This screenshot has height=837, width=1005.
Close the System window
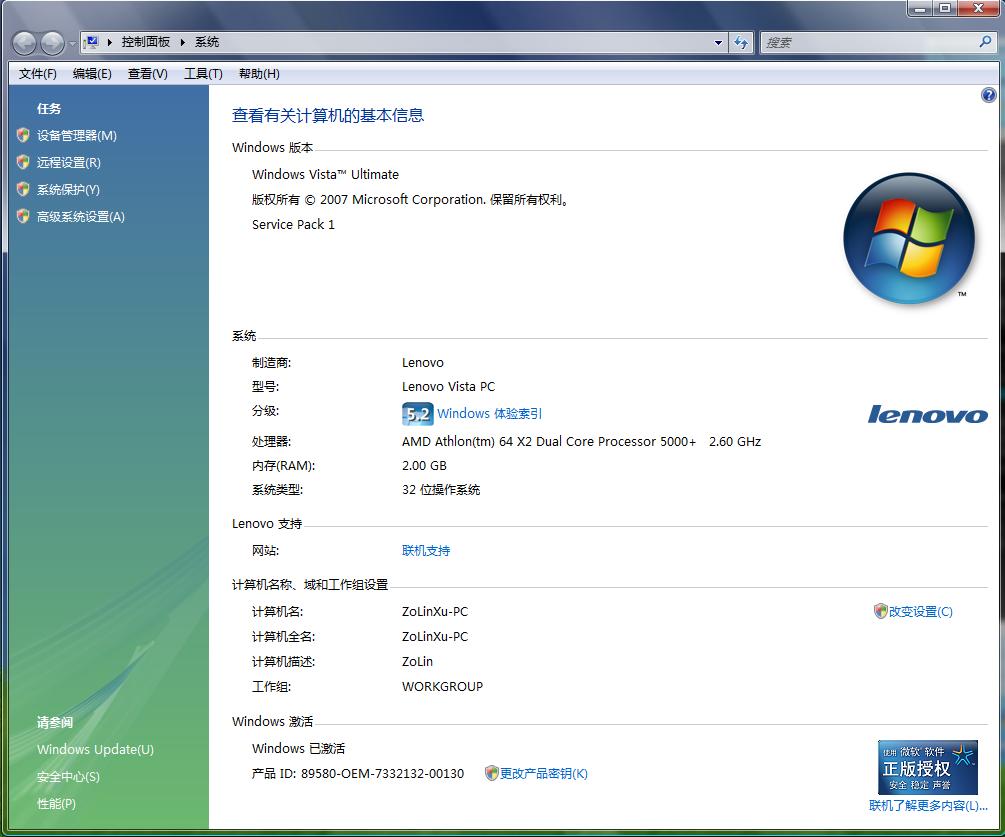point(979,8)
